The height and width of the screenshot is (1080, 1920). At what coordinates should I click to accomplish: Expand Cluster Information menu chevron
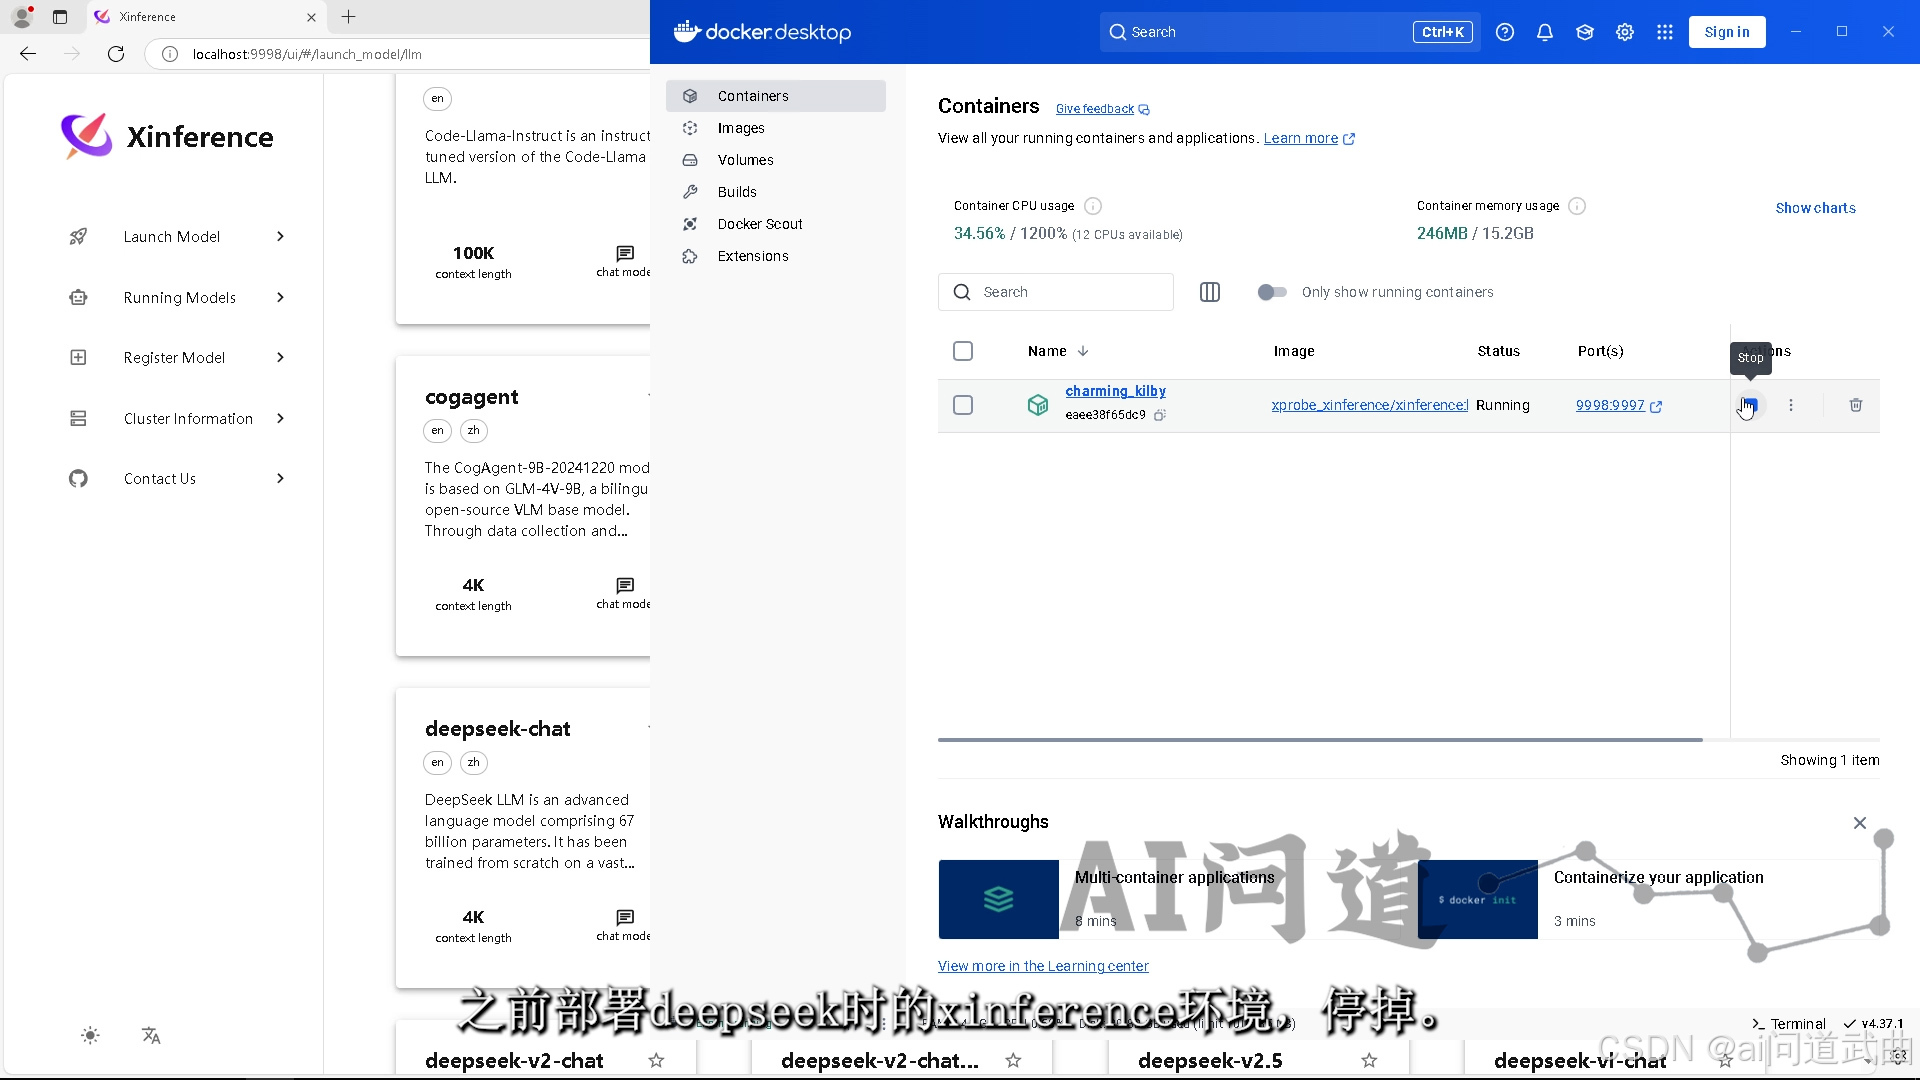pyautogui.click(x=280, y=418)
